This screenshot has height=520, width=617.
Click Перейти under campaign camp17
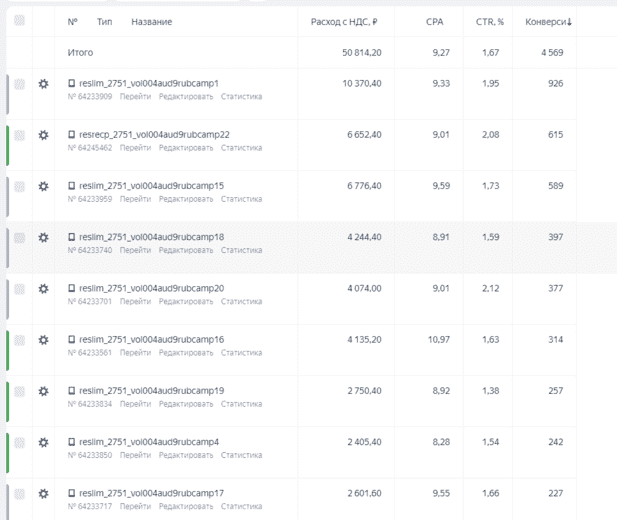click(135, 506)
